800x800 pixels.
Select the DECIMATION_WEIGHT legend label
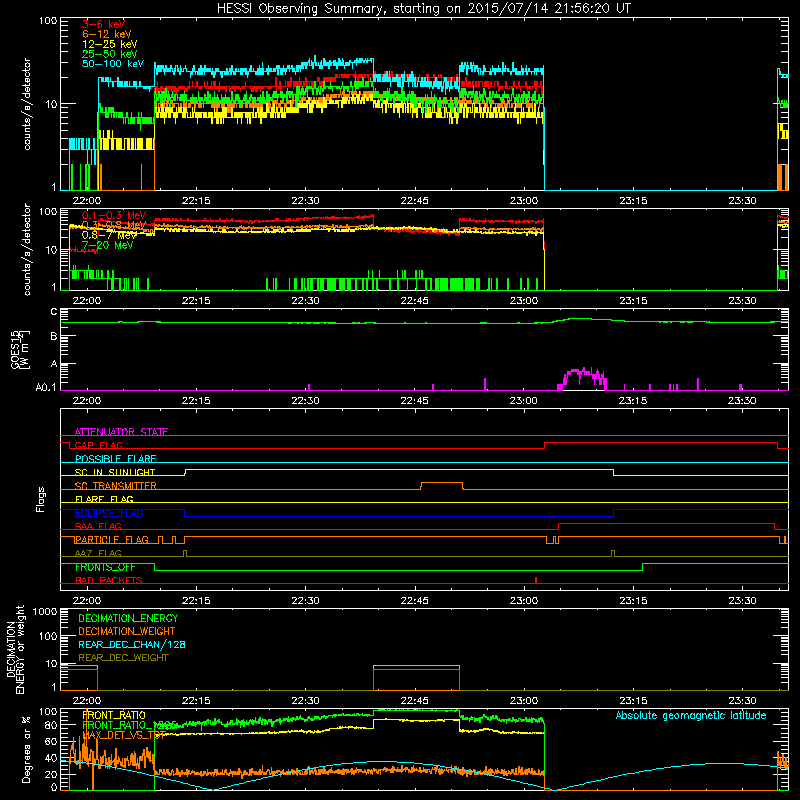(x=127, y=632)
